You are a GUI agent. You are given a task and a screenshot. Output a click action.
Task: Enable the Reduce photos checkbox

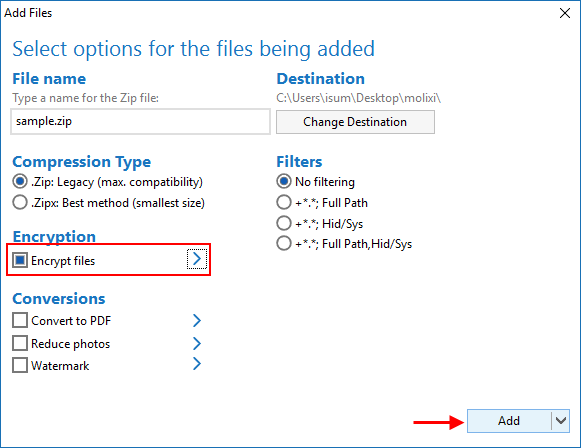(20, 343)
